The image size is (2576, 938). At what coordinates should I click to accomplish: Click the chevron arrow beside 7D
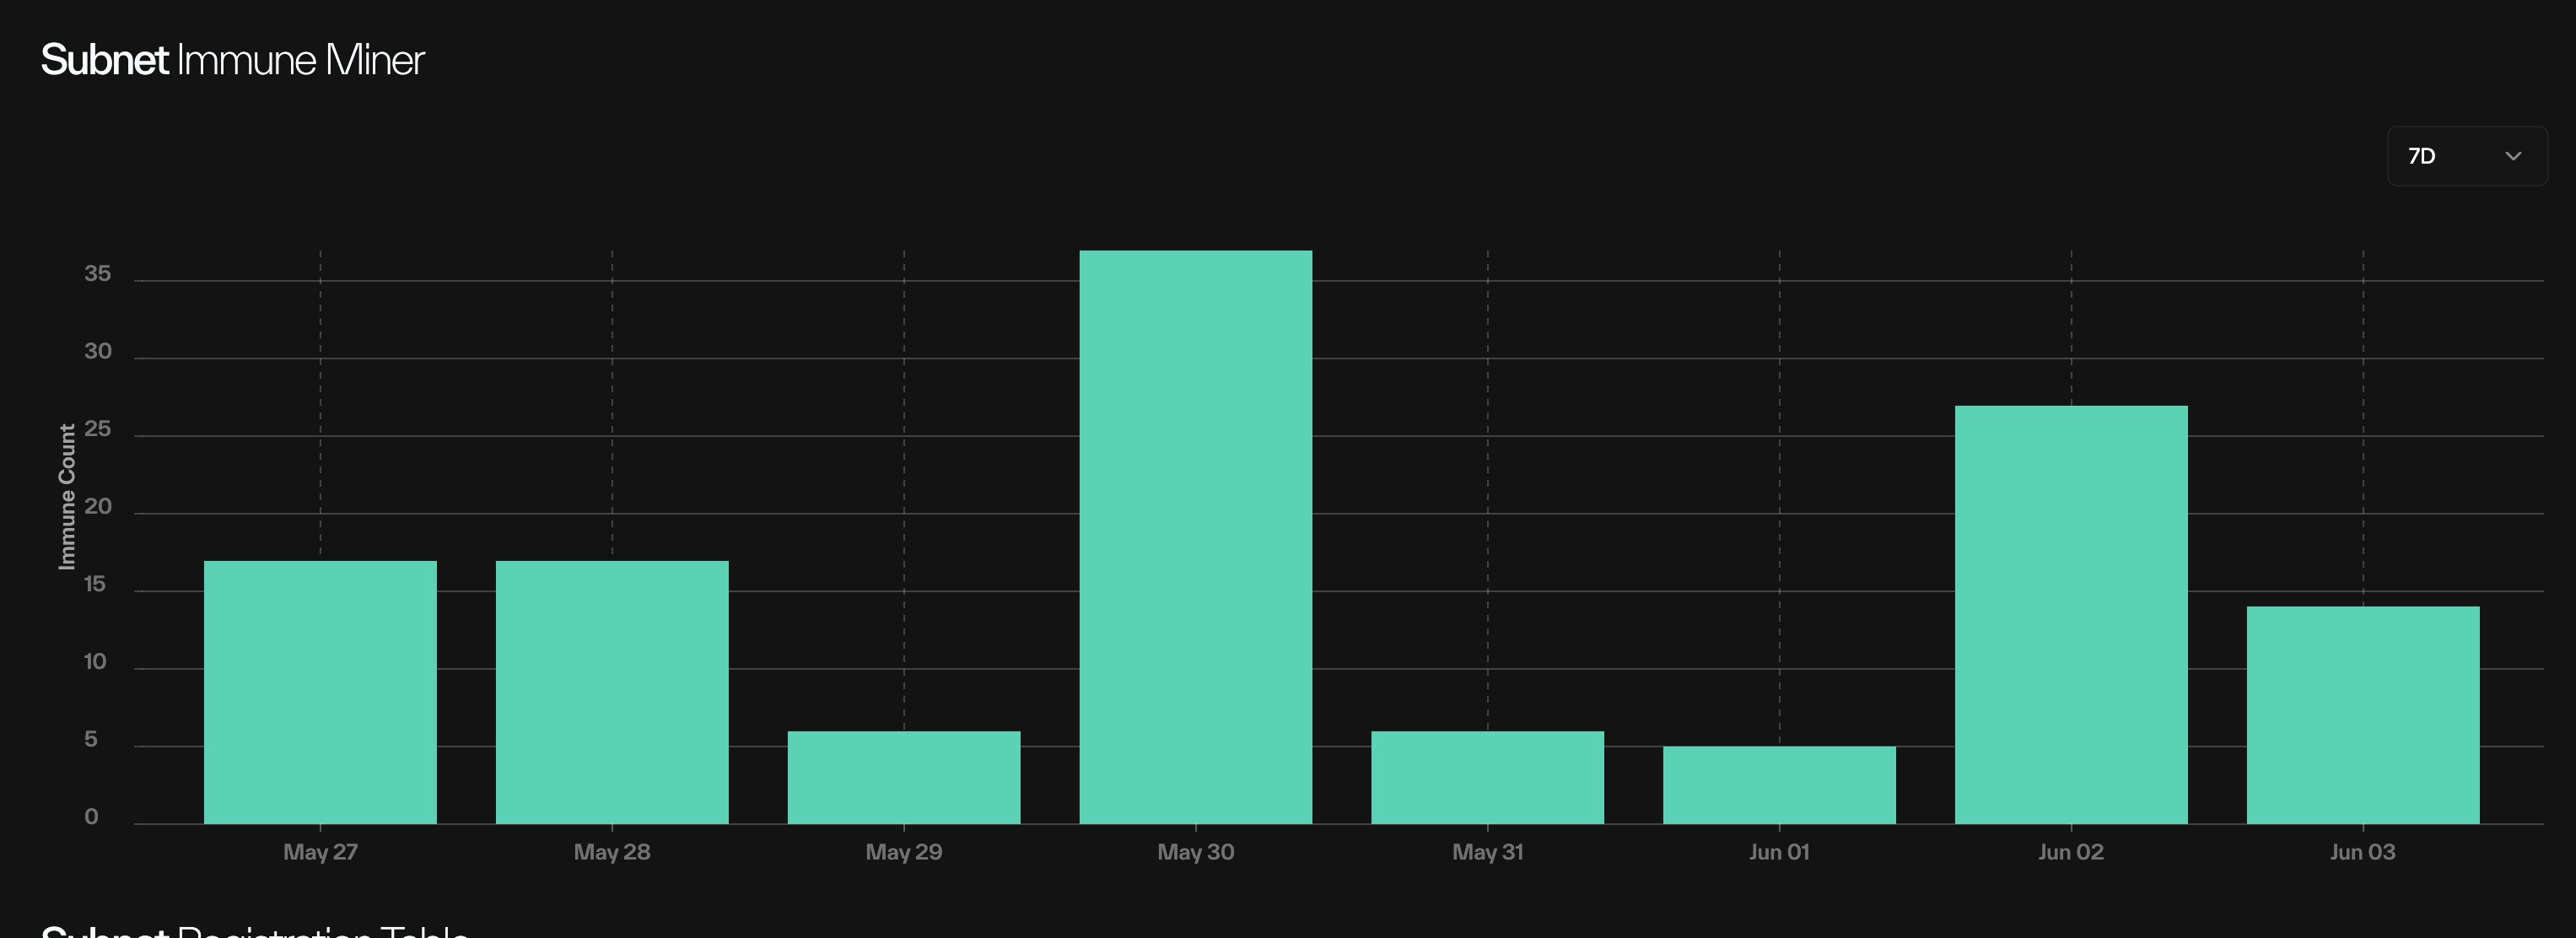point(2513,156)
